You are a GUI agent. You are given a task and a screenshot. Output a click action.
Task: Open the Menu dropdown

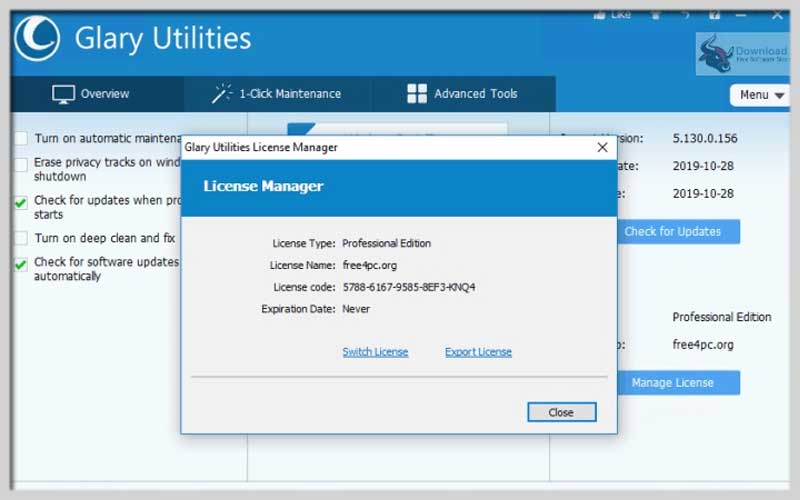(x=760, y=95)
